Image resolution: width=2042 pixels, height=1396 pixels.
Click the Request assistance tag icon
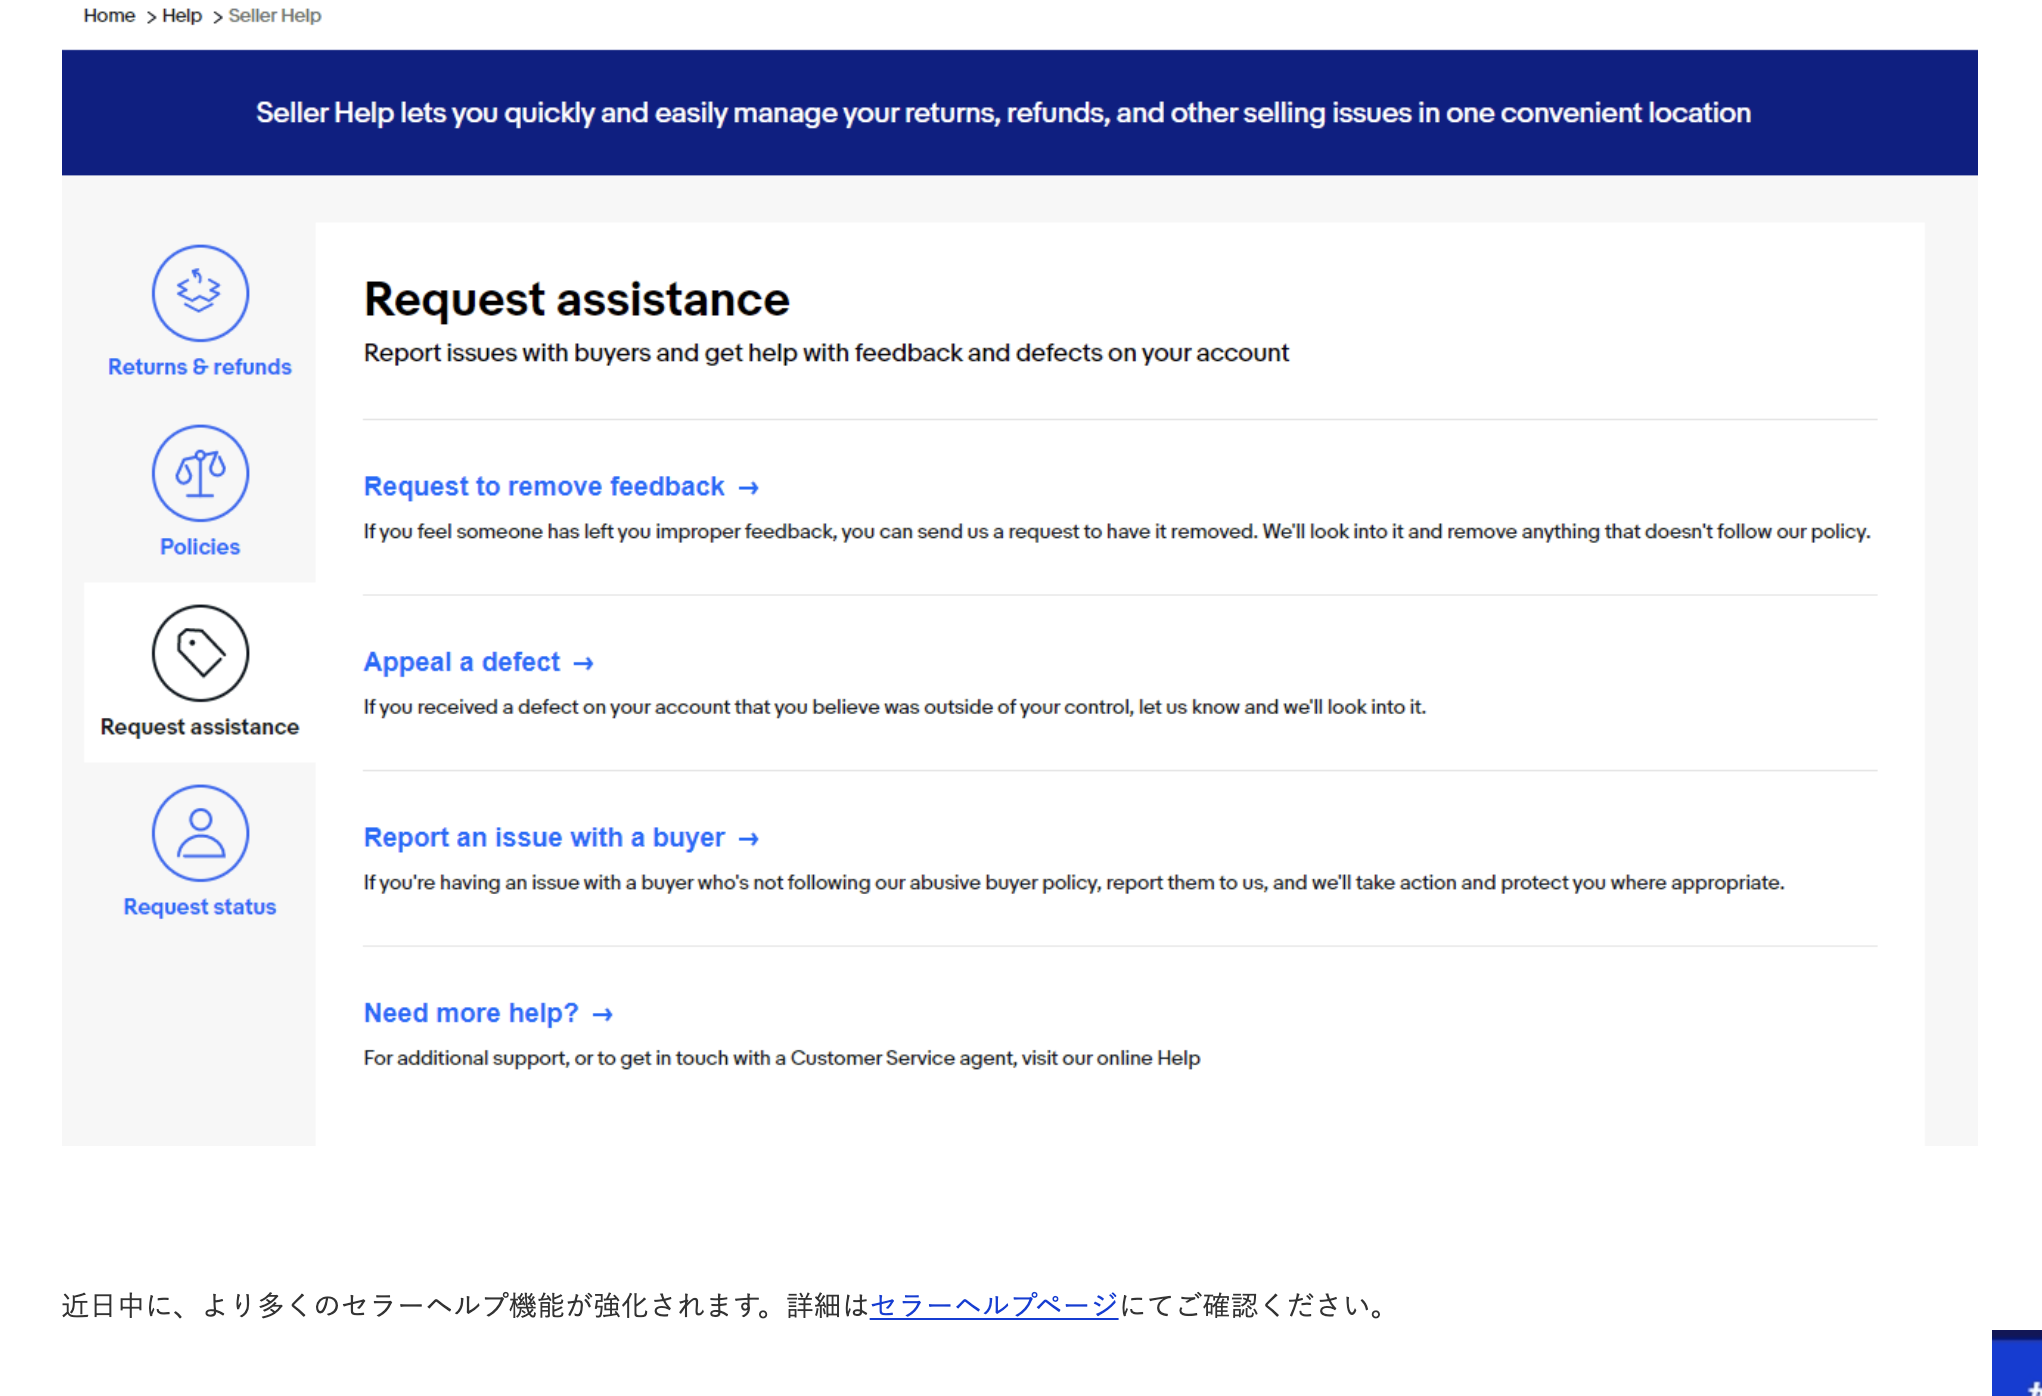point(200,653)
